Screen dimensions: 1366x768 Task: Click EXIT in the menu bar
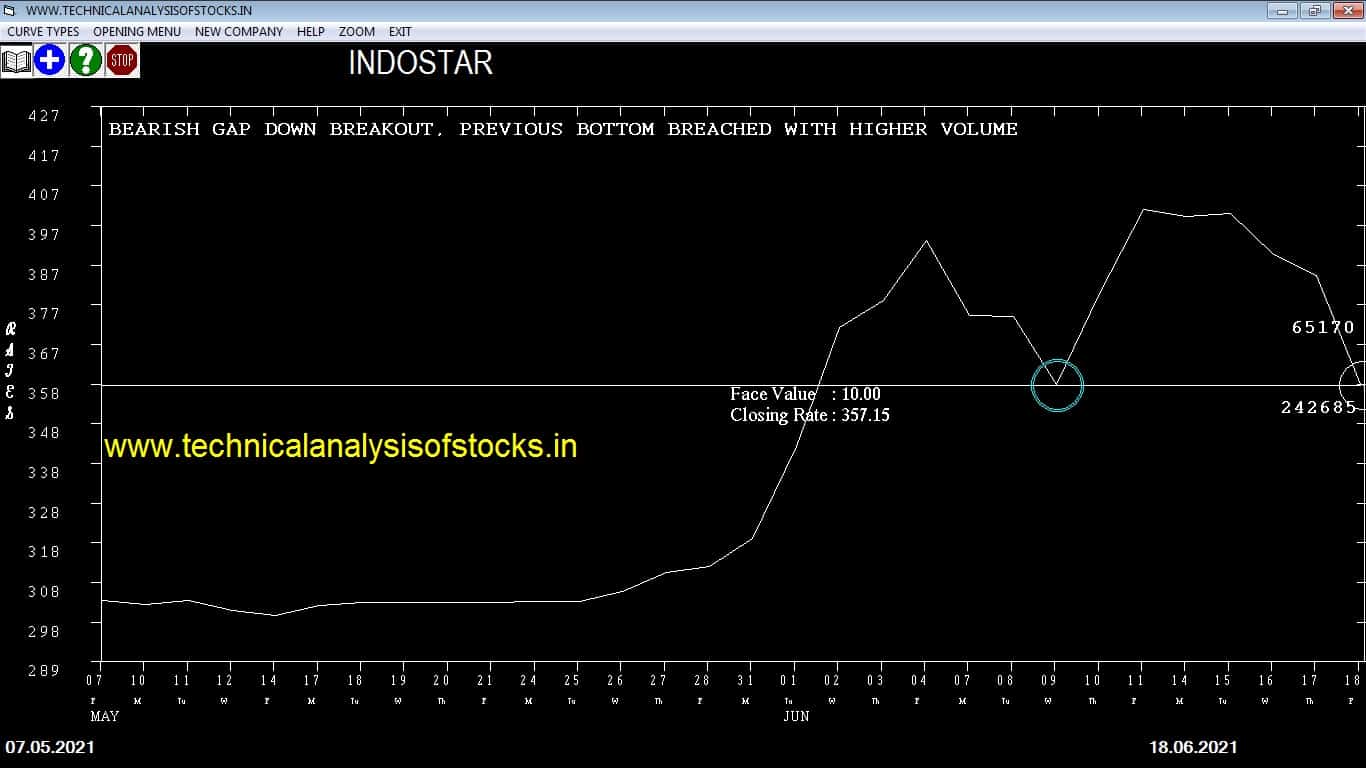400,31
